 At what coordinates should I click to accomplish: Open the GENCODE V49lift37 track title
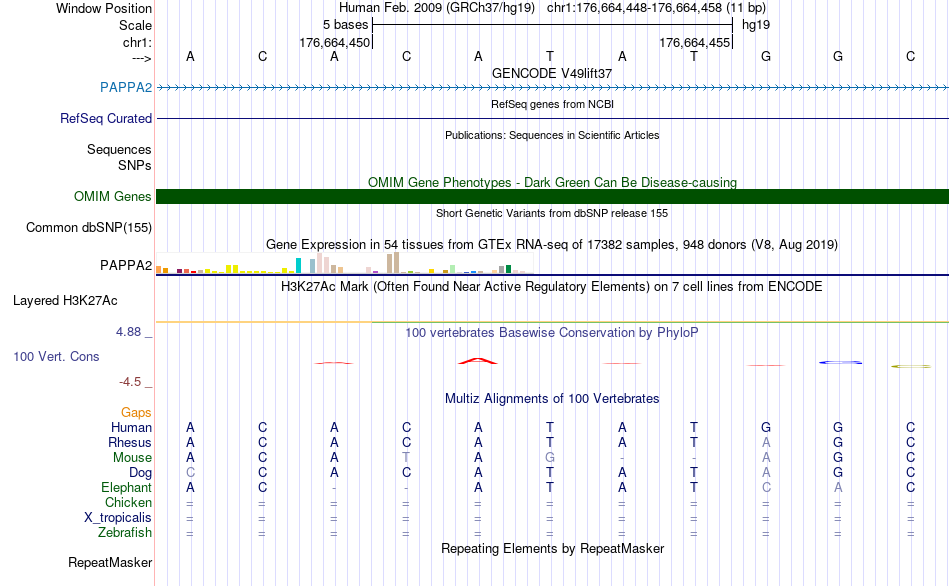click(552, 73)
